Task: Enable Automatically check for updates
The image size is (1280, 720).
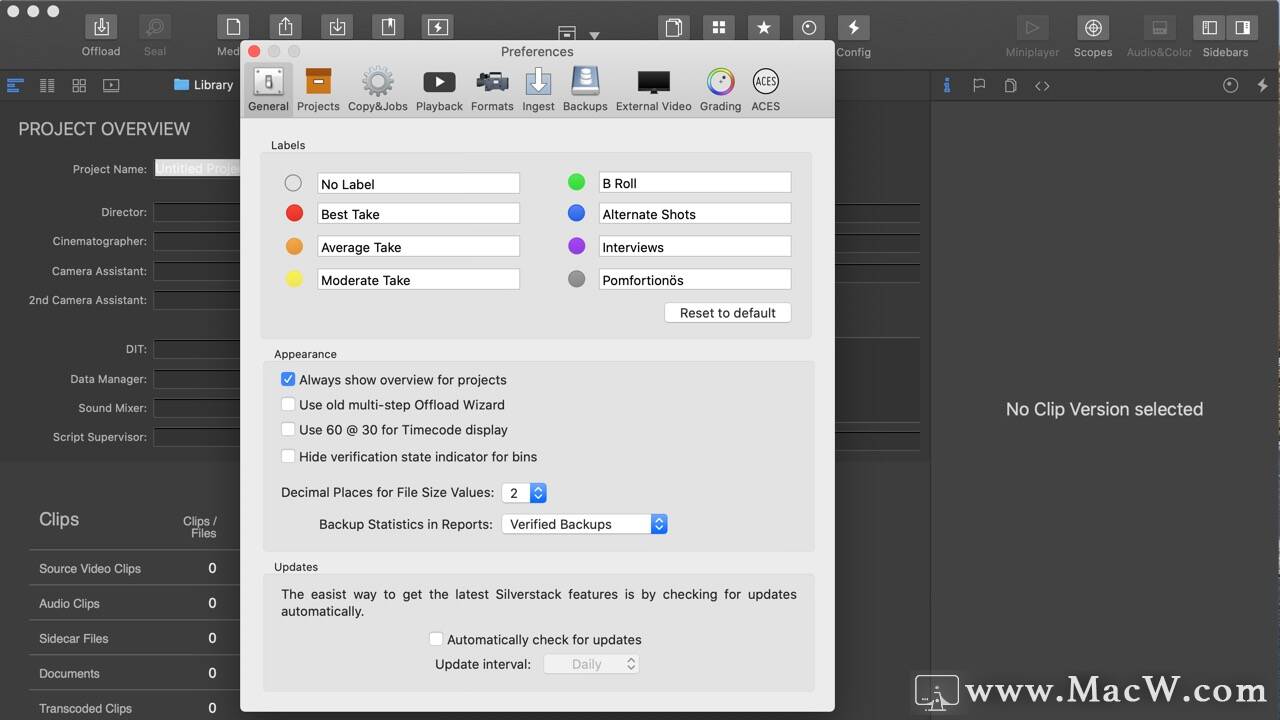Action: point(436,639)
